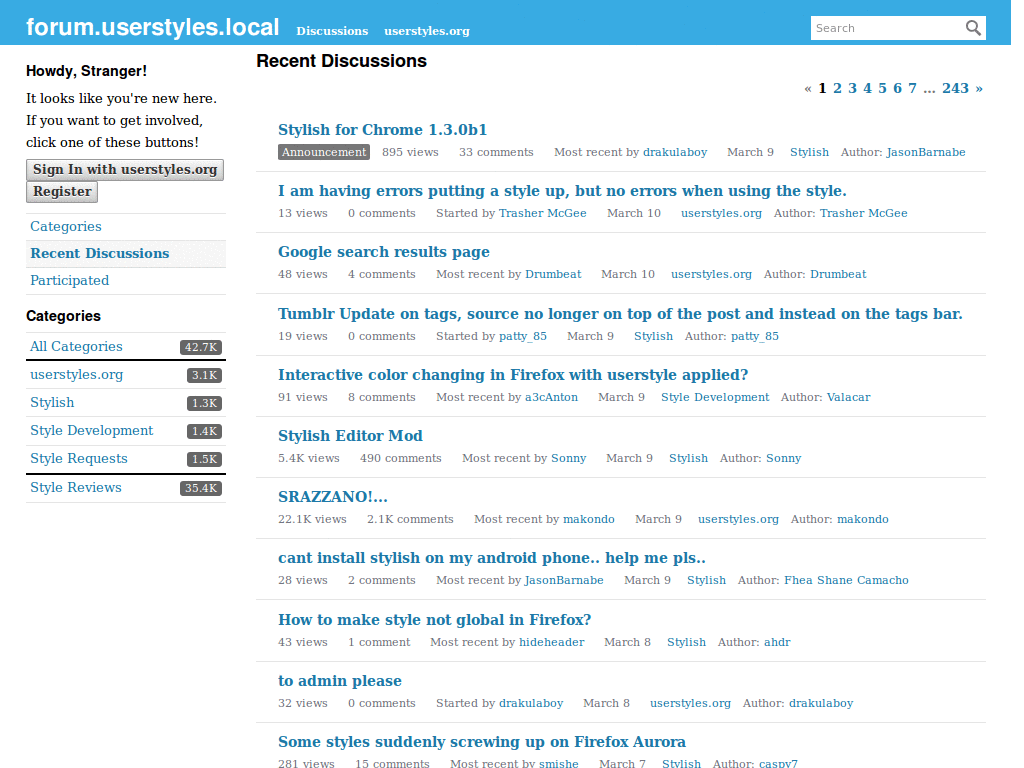Go to page 7 of discussions
This screenshot has height=768, width=1024.
pyautogui.click(x=912, y=88)
